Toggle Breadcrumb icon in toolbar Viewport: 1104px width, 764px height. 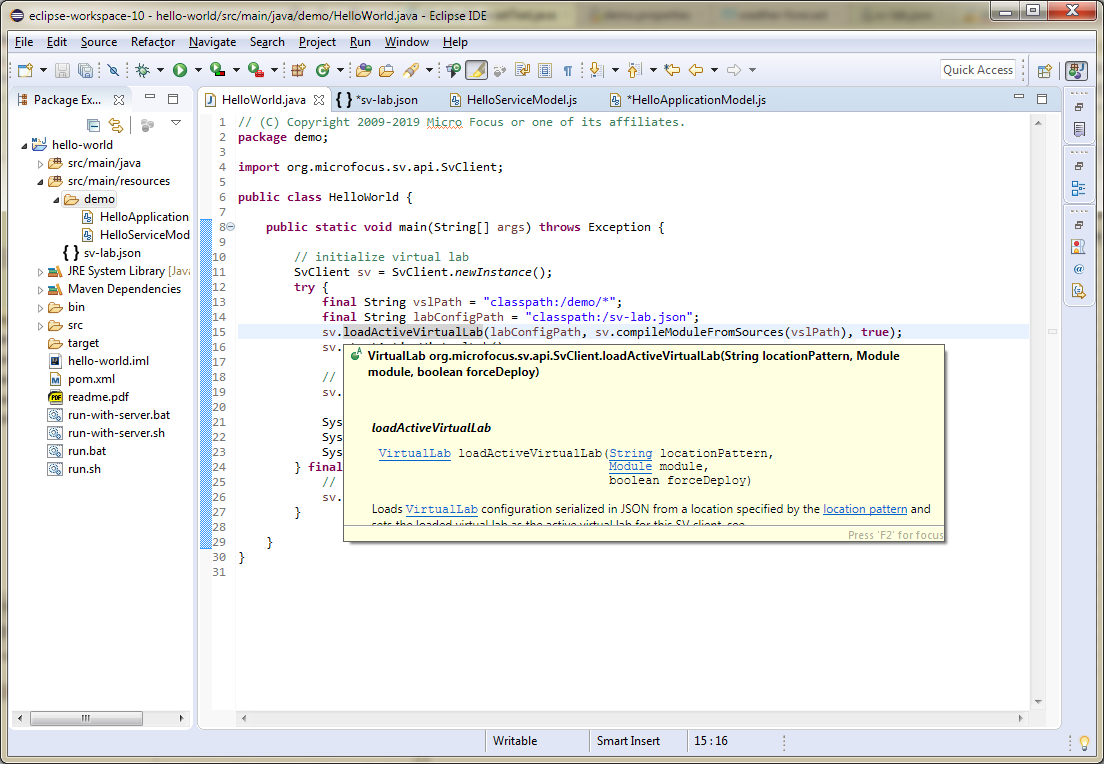(x=453, y=70)
